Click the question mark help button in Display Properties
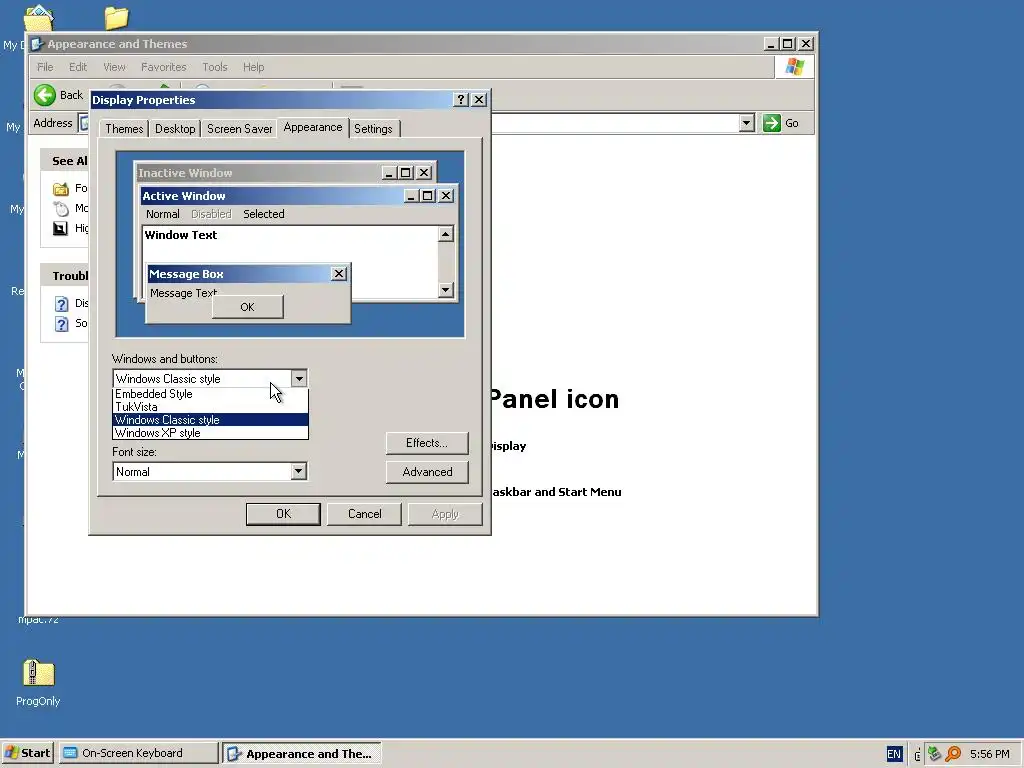 [460, 99]
